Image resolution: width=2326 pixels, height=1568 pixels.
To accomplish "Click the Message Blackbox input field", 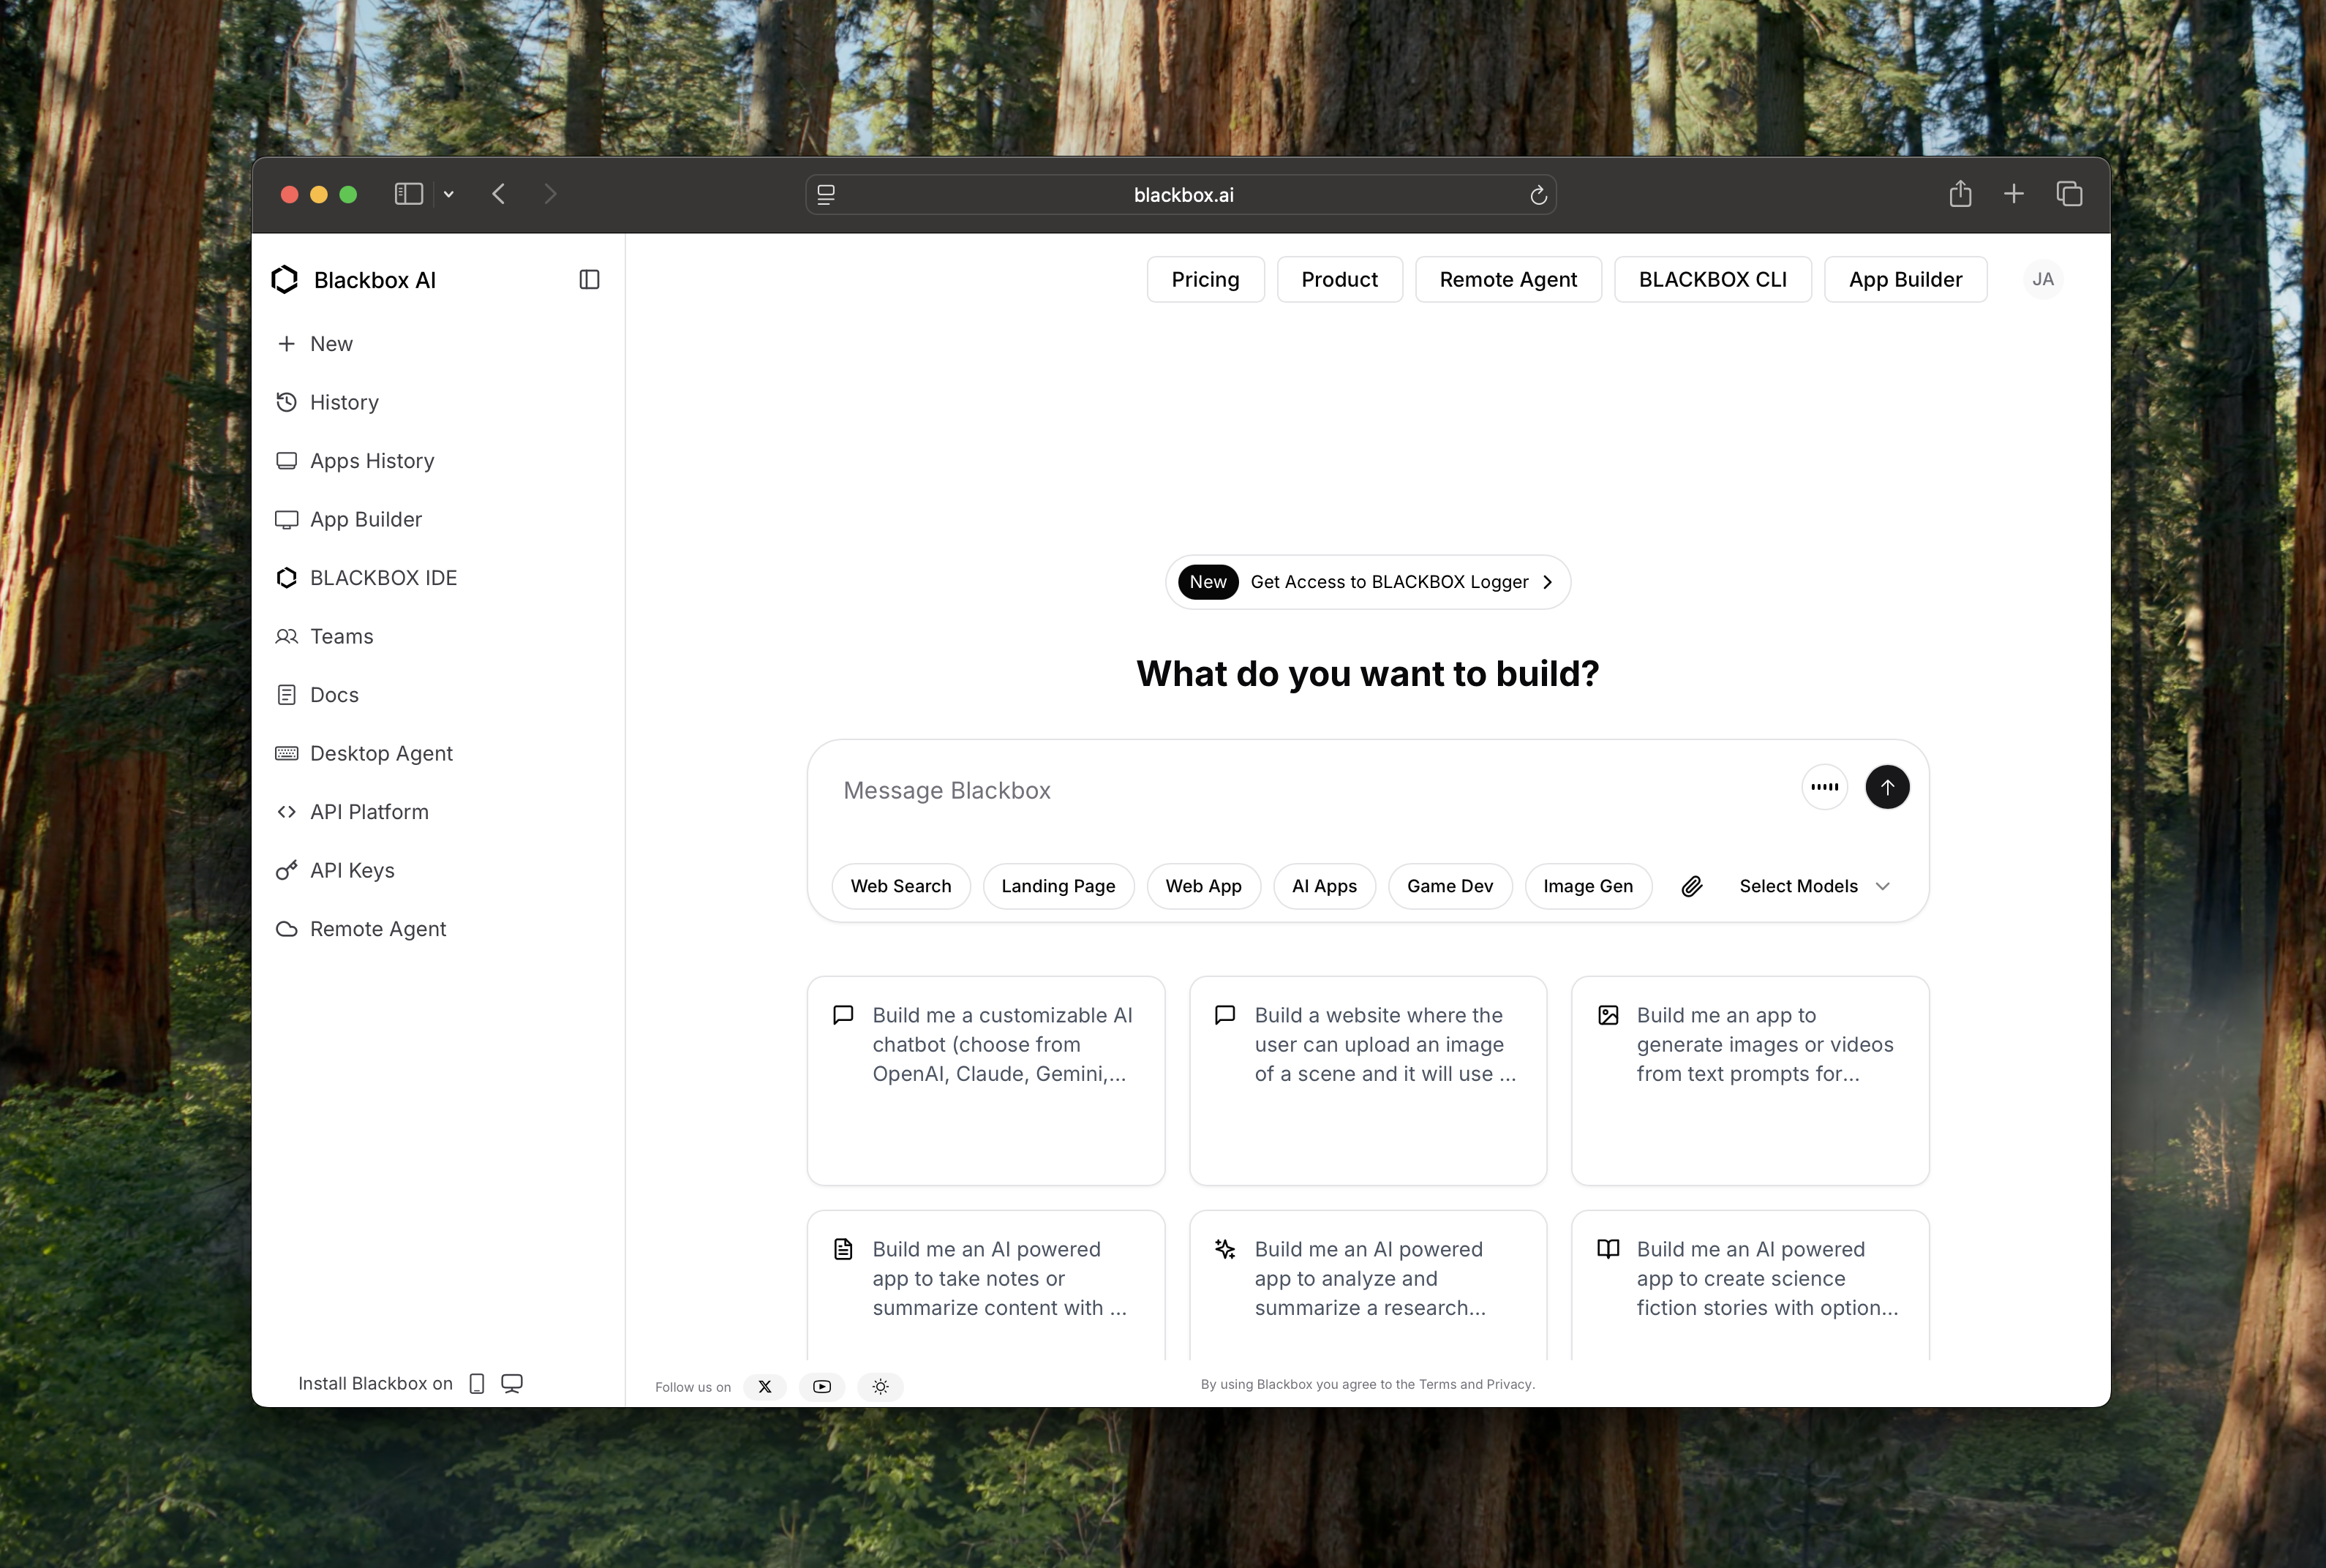I will pyautogui.click(x=1300, y=790).
